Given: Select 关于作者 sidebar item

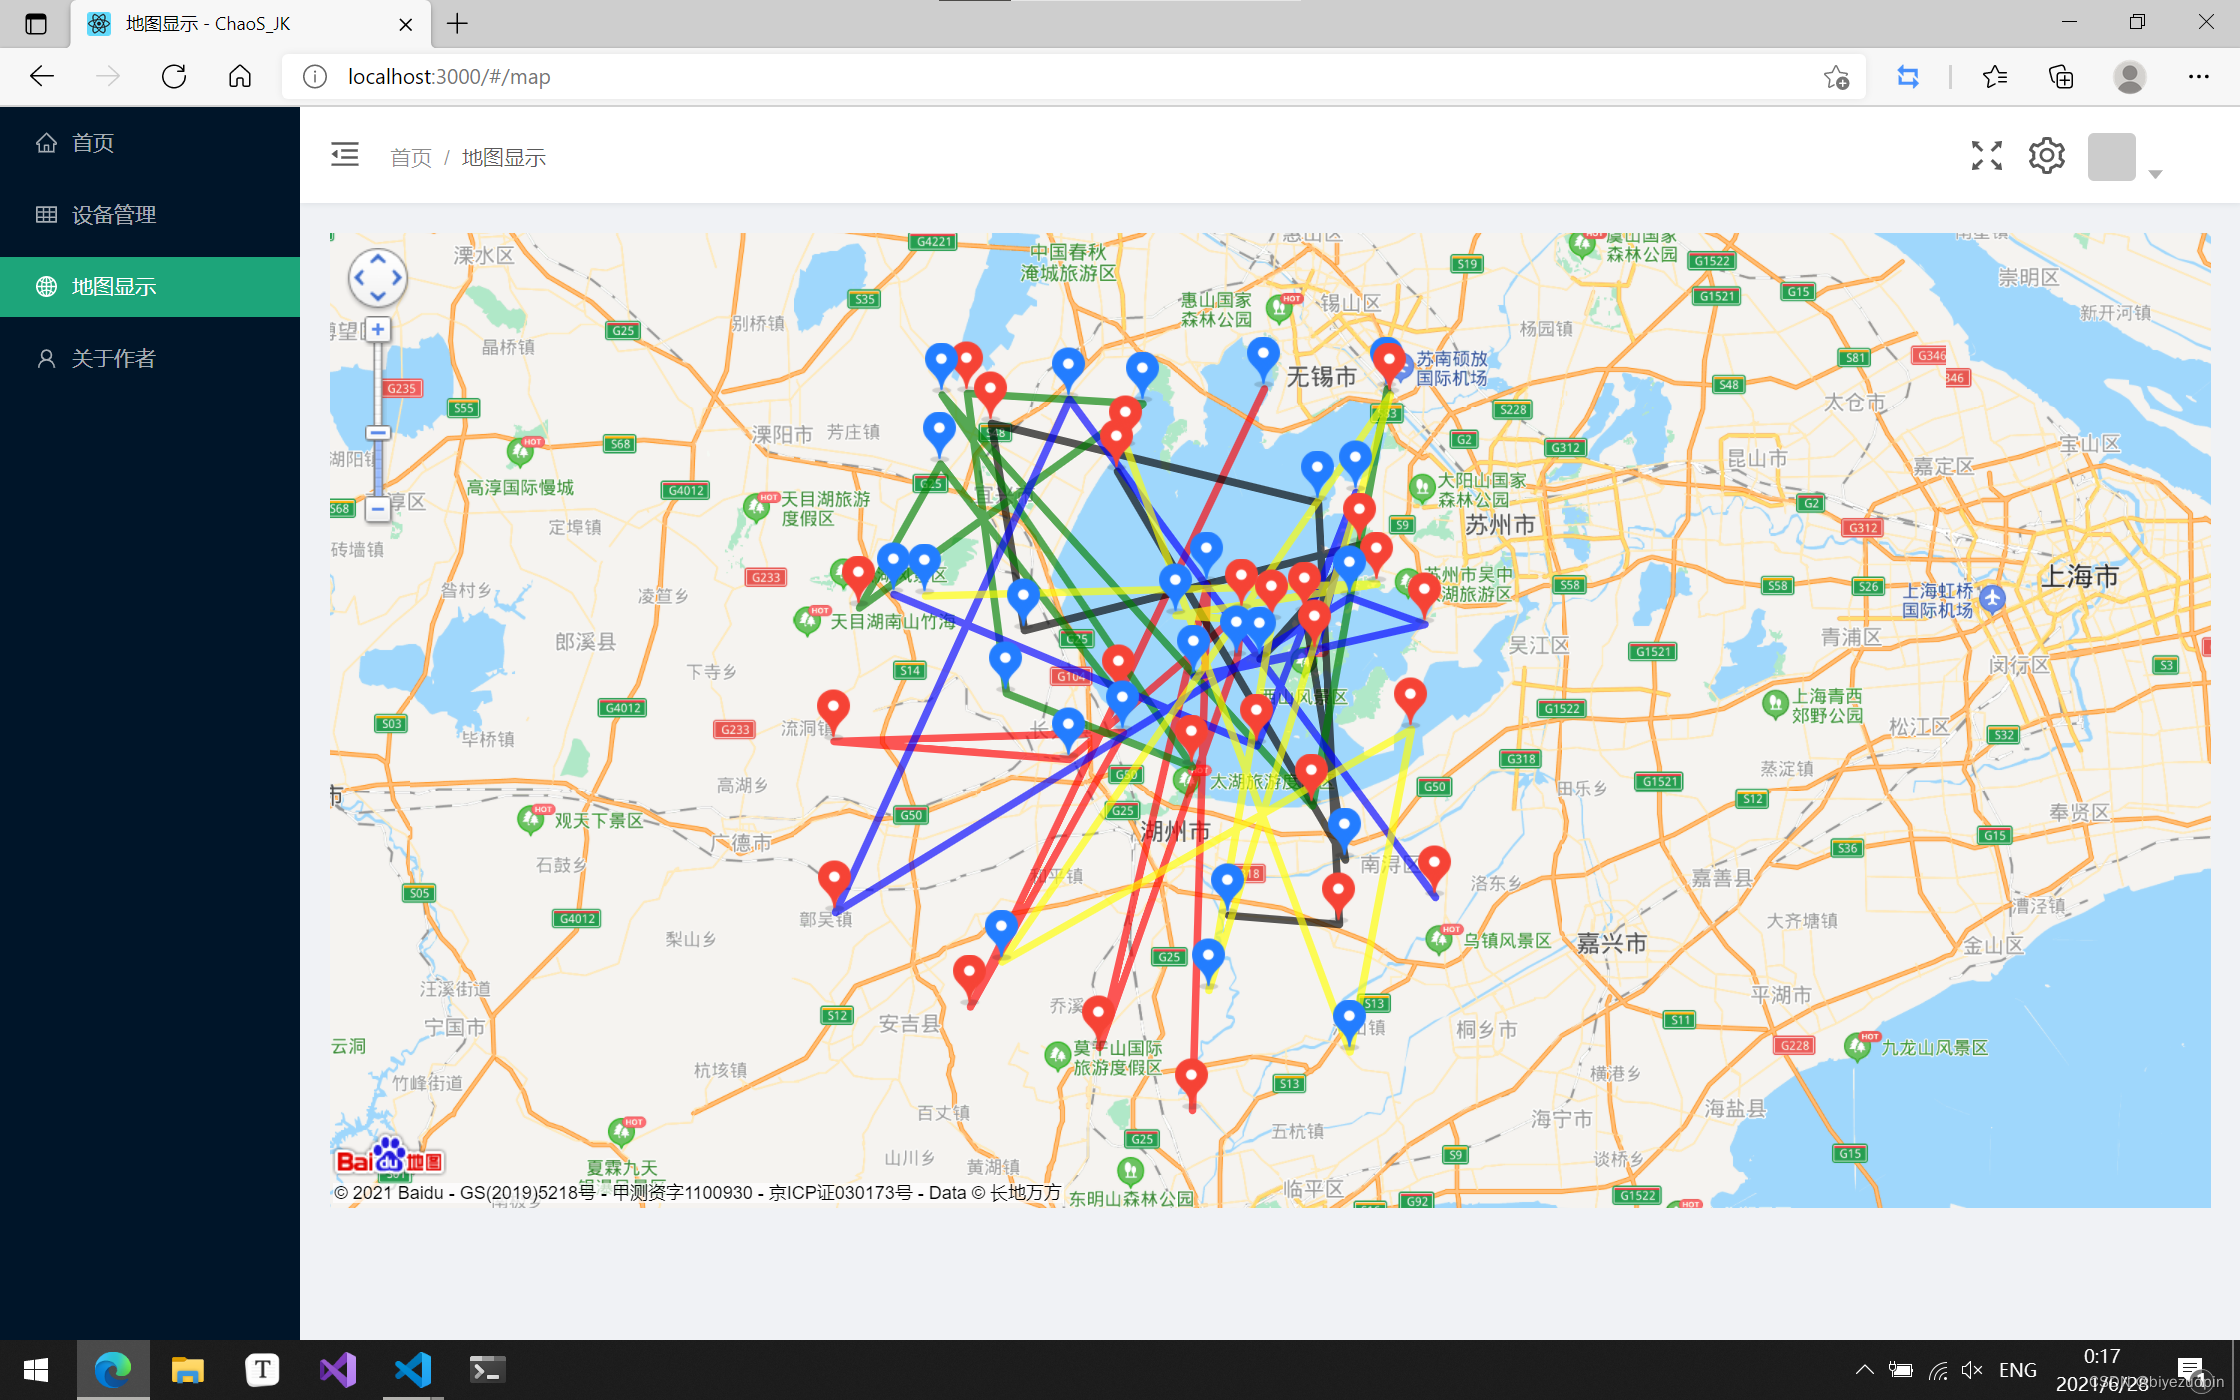Looking at the screenshot, I should click(x=113, y=359).
